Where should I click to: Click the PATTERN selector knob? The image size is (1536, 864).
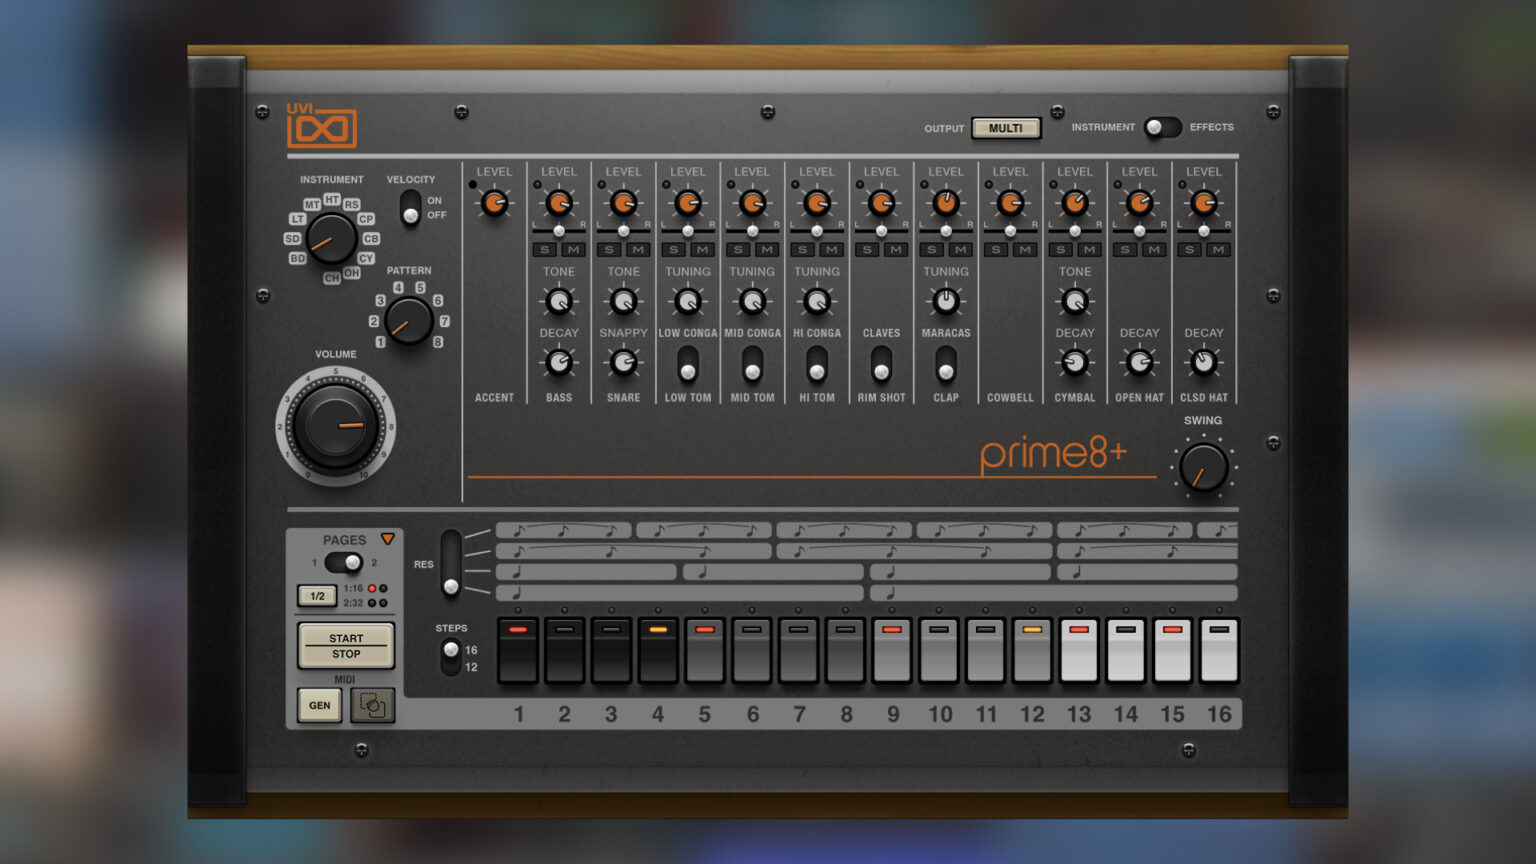coord(409,321)
